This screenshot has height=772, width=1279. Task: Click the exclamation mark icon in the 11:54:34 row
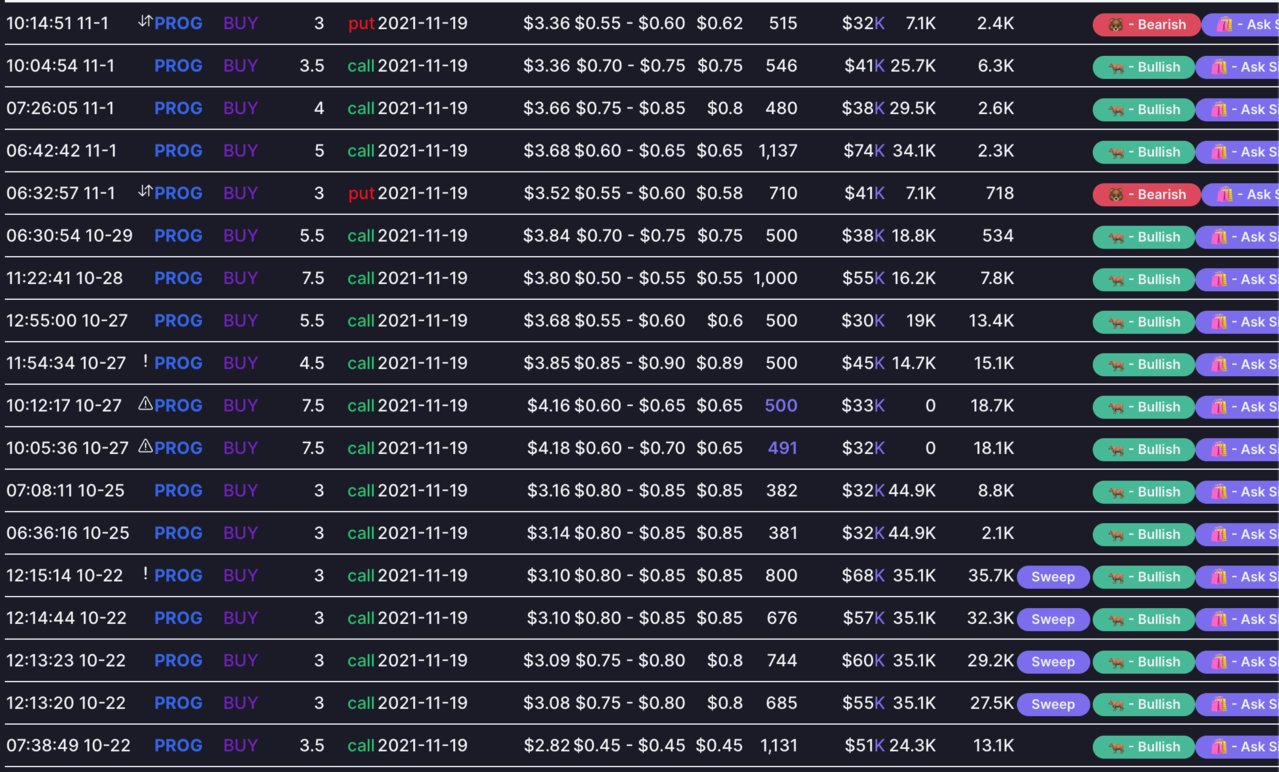click(x=146, y=362)
